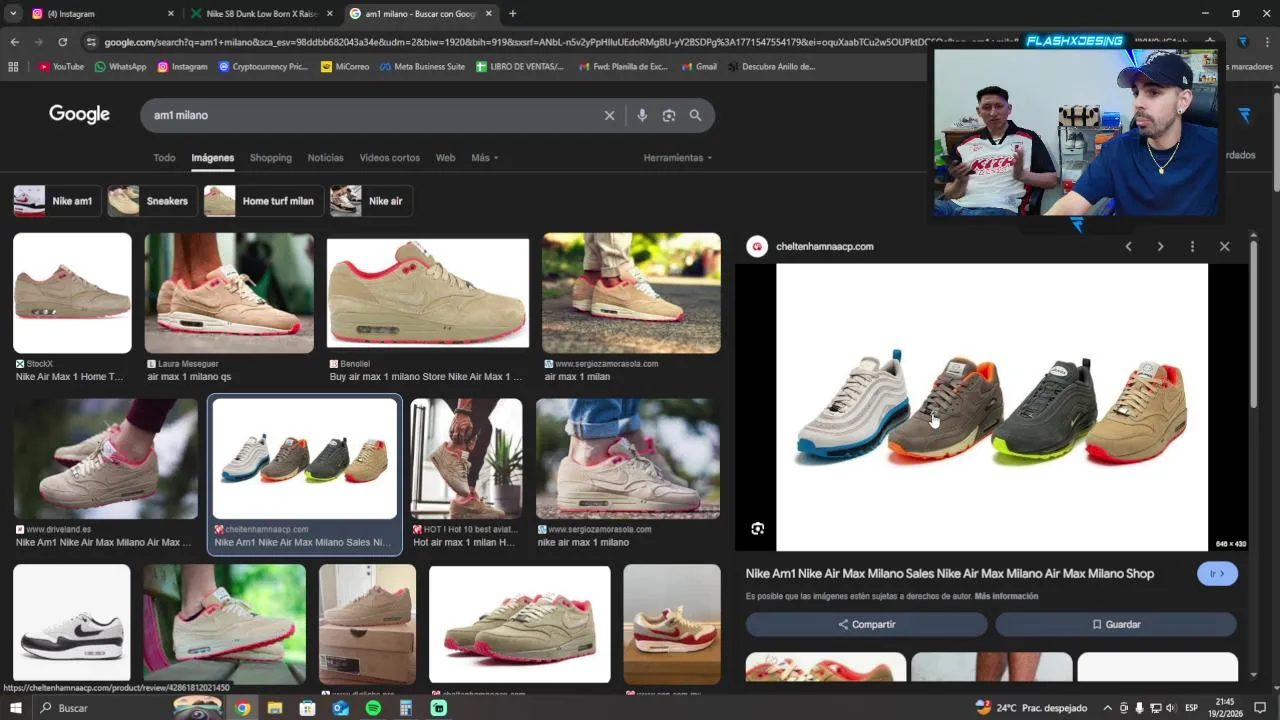Visit the site with the Ir button
Screen dimensions: 1280x720
point(1217,574)
